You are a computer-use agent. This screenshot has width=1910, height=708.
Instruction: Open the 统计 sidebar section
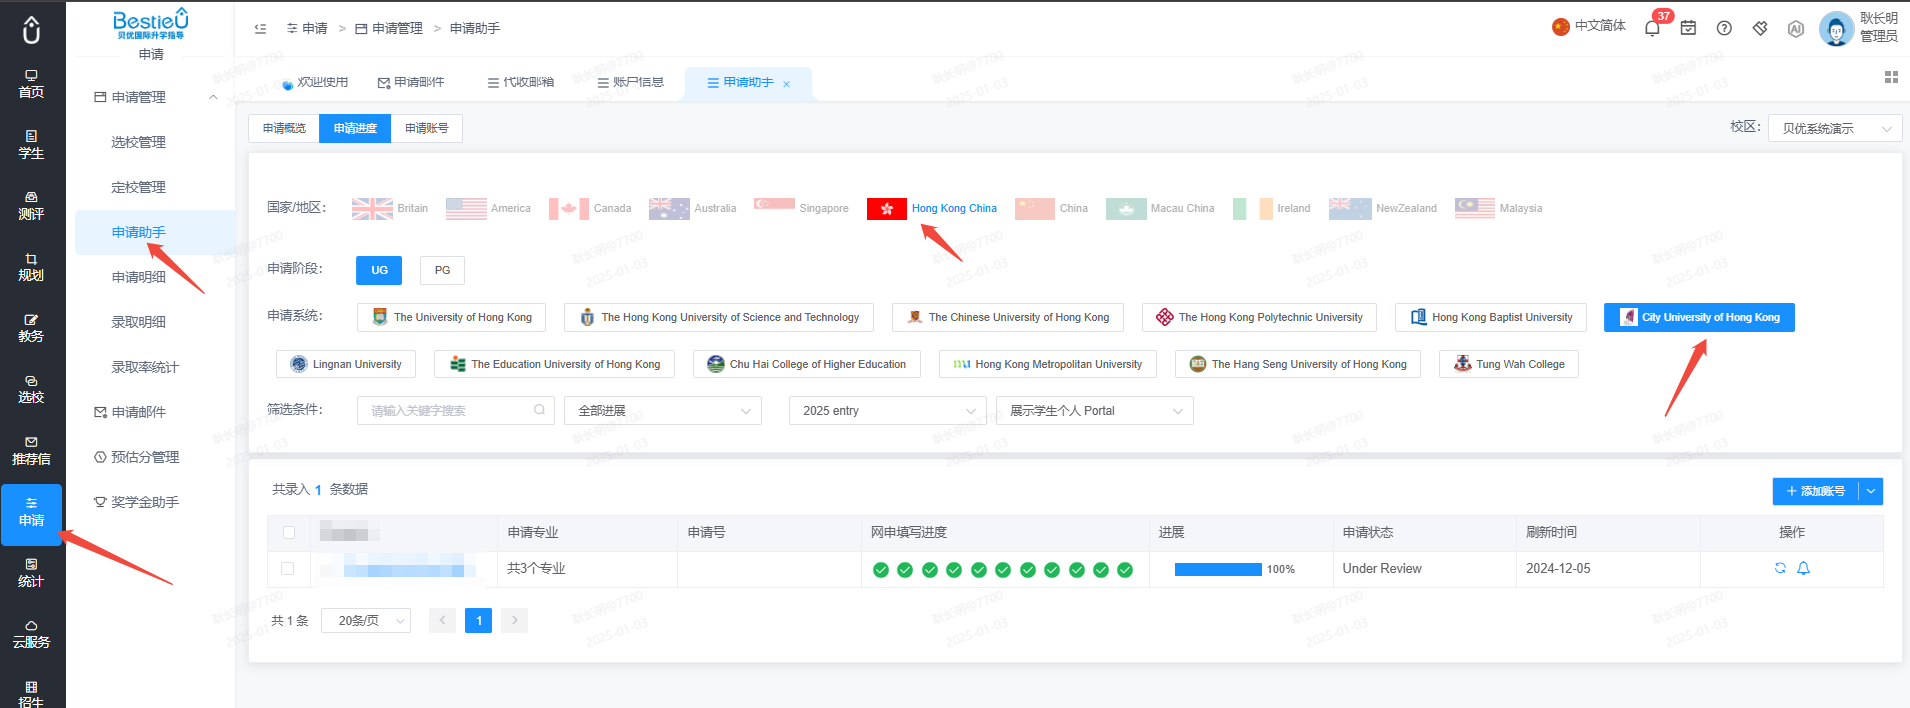31,573
